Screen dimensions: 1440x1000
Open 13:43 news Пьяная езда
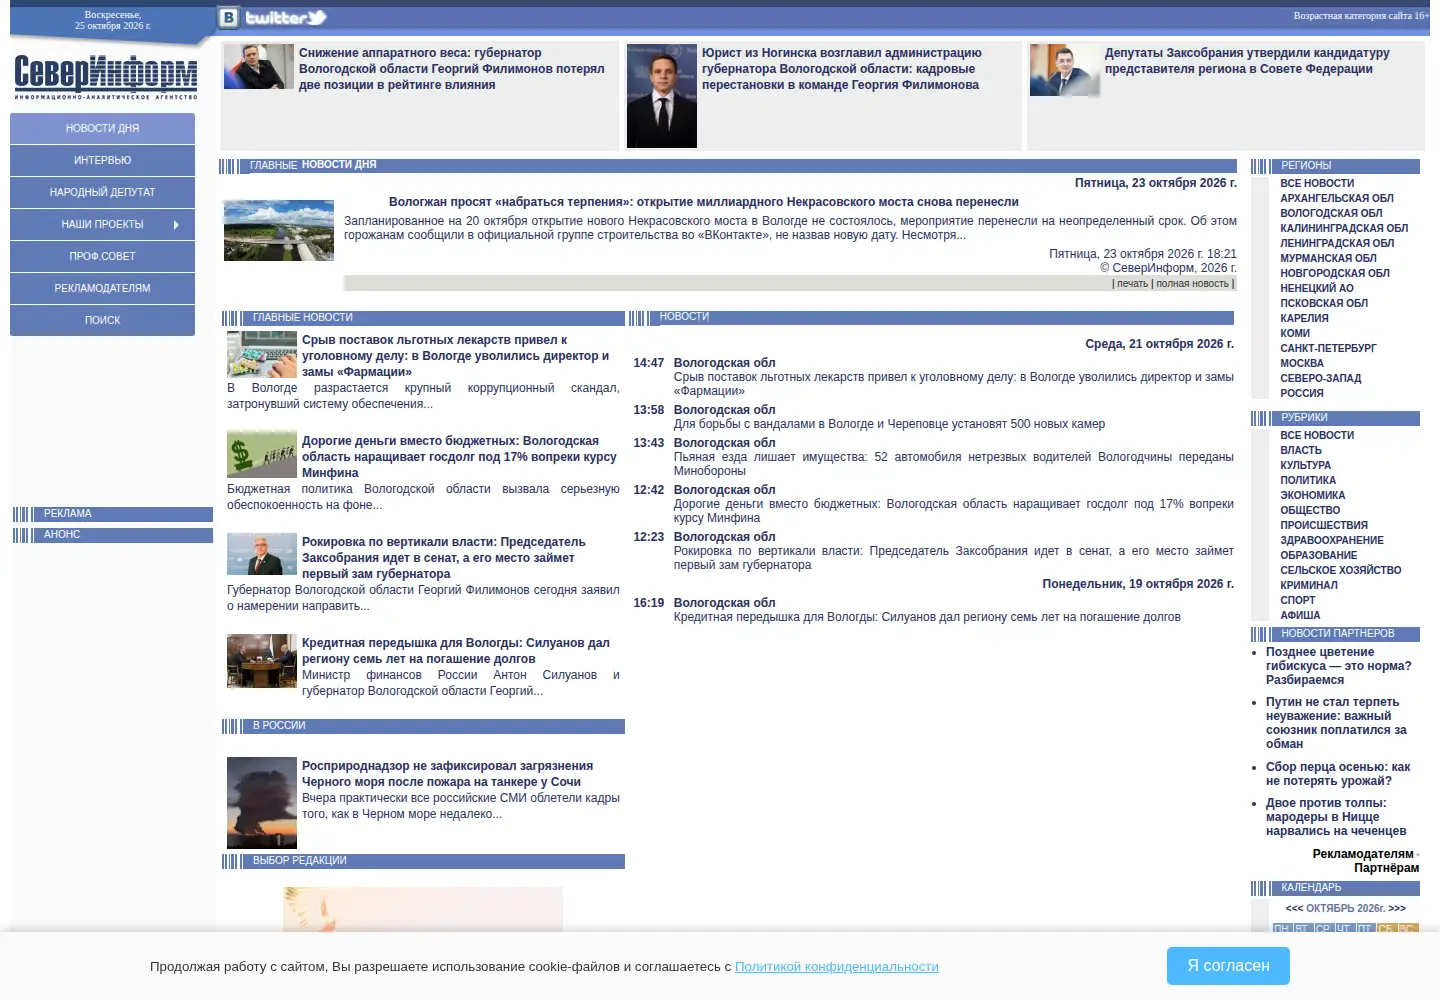pyautogui.click(x=953, y=464)
